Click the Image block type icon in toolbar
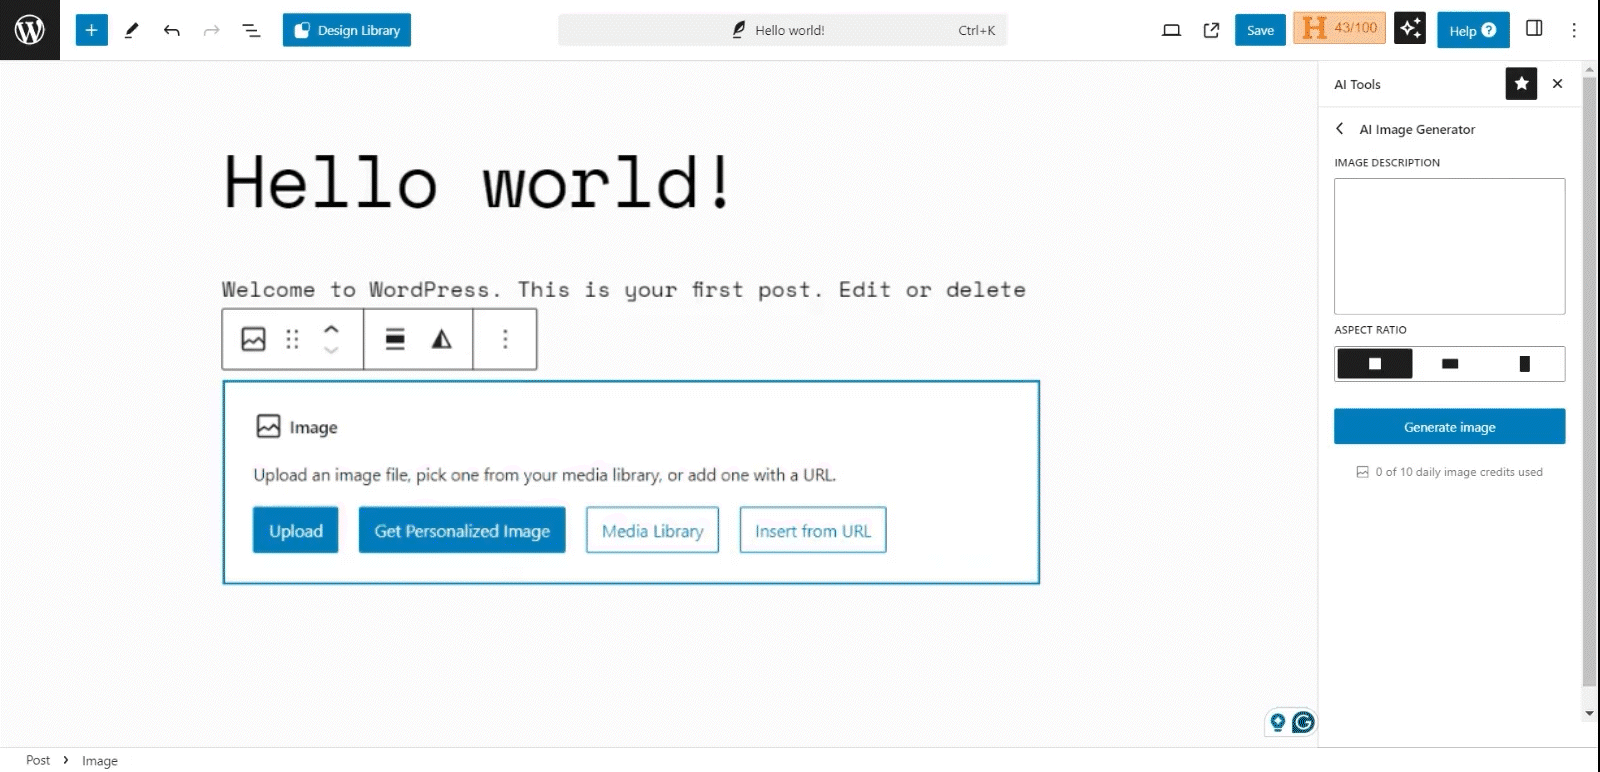Viewport: 1600px width, 772px height. (254, 339)
